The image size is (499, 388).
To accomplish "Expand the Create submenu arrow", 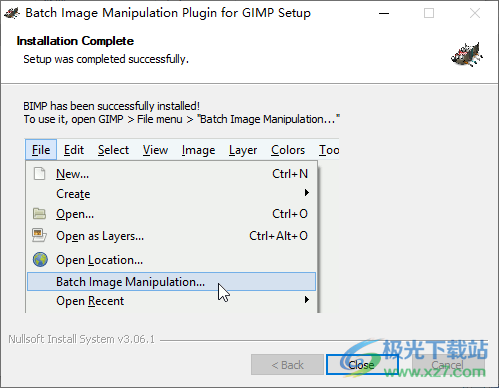I will coord(307,192).
